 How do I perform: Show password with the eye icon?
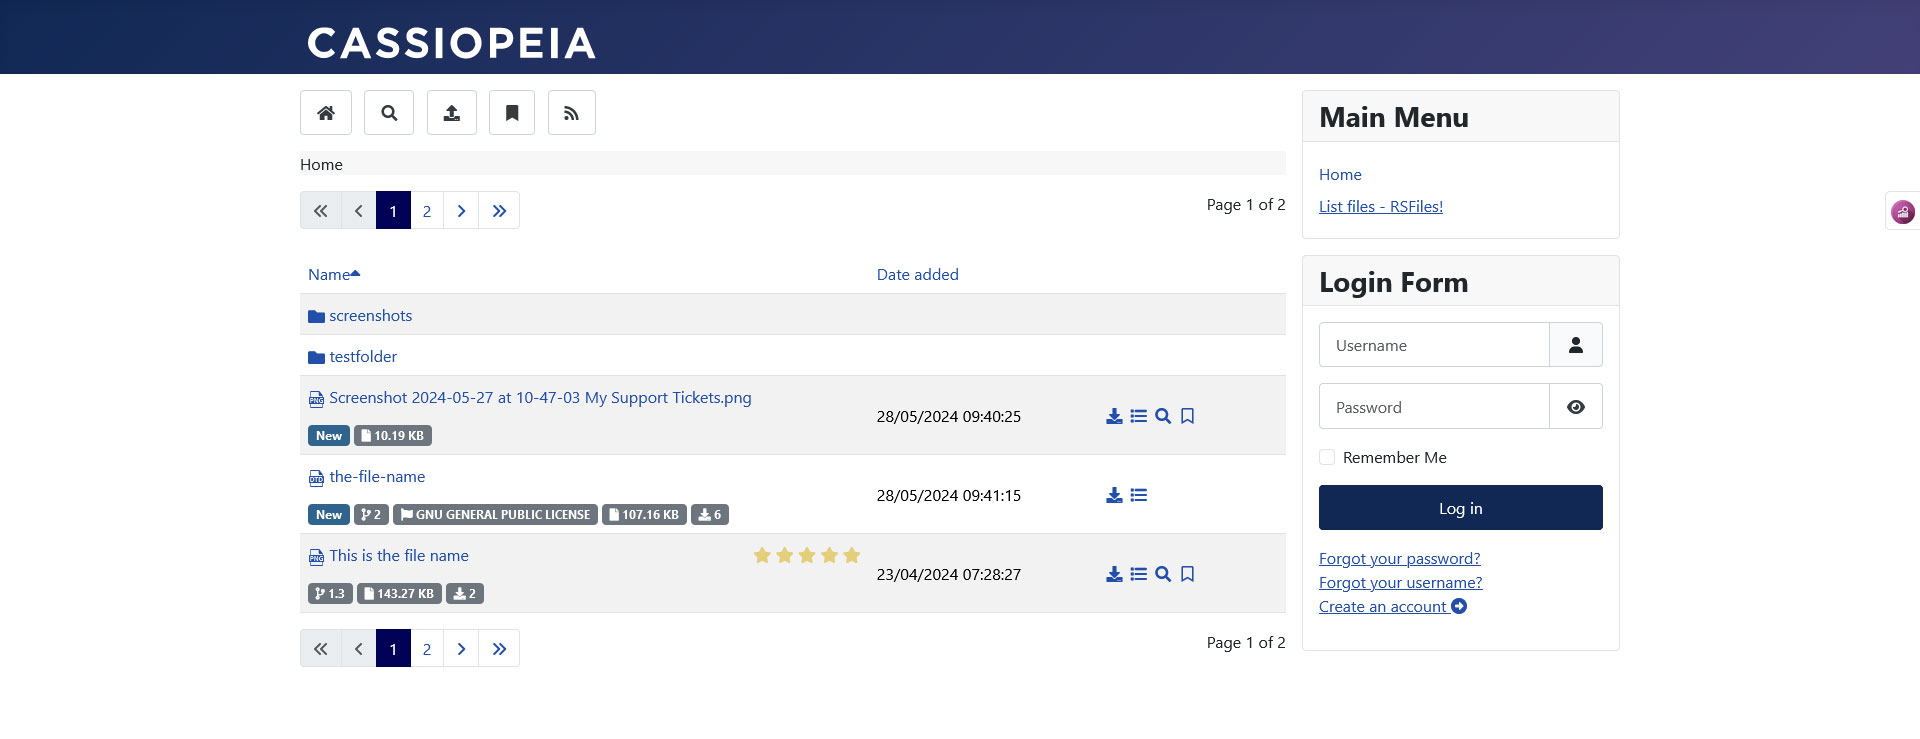[1576, 407]
